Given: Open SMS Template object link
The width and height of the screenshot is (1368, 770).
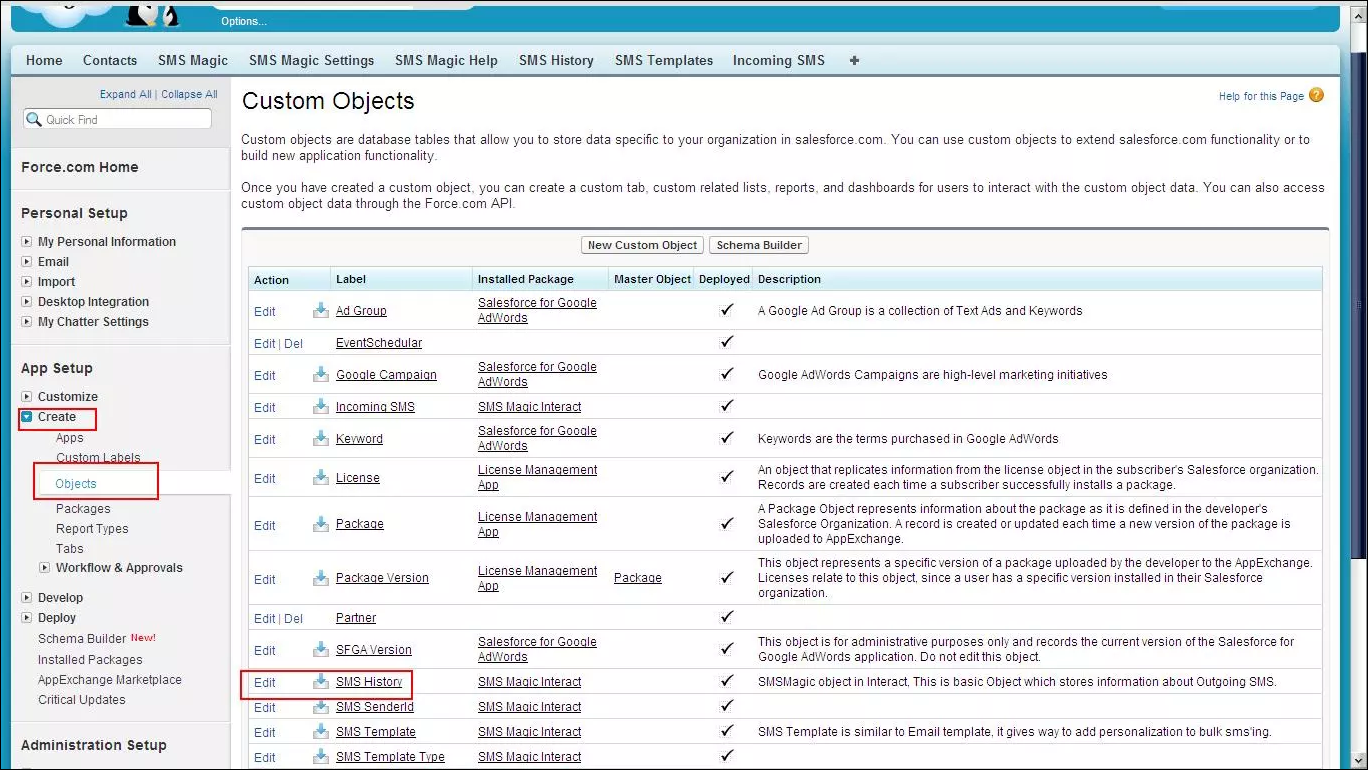Looking at the screenshot, I should click(x=376, y=732).
